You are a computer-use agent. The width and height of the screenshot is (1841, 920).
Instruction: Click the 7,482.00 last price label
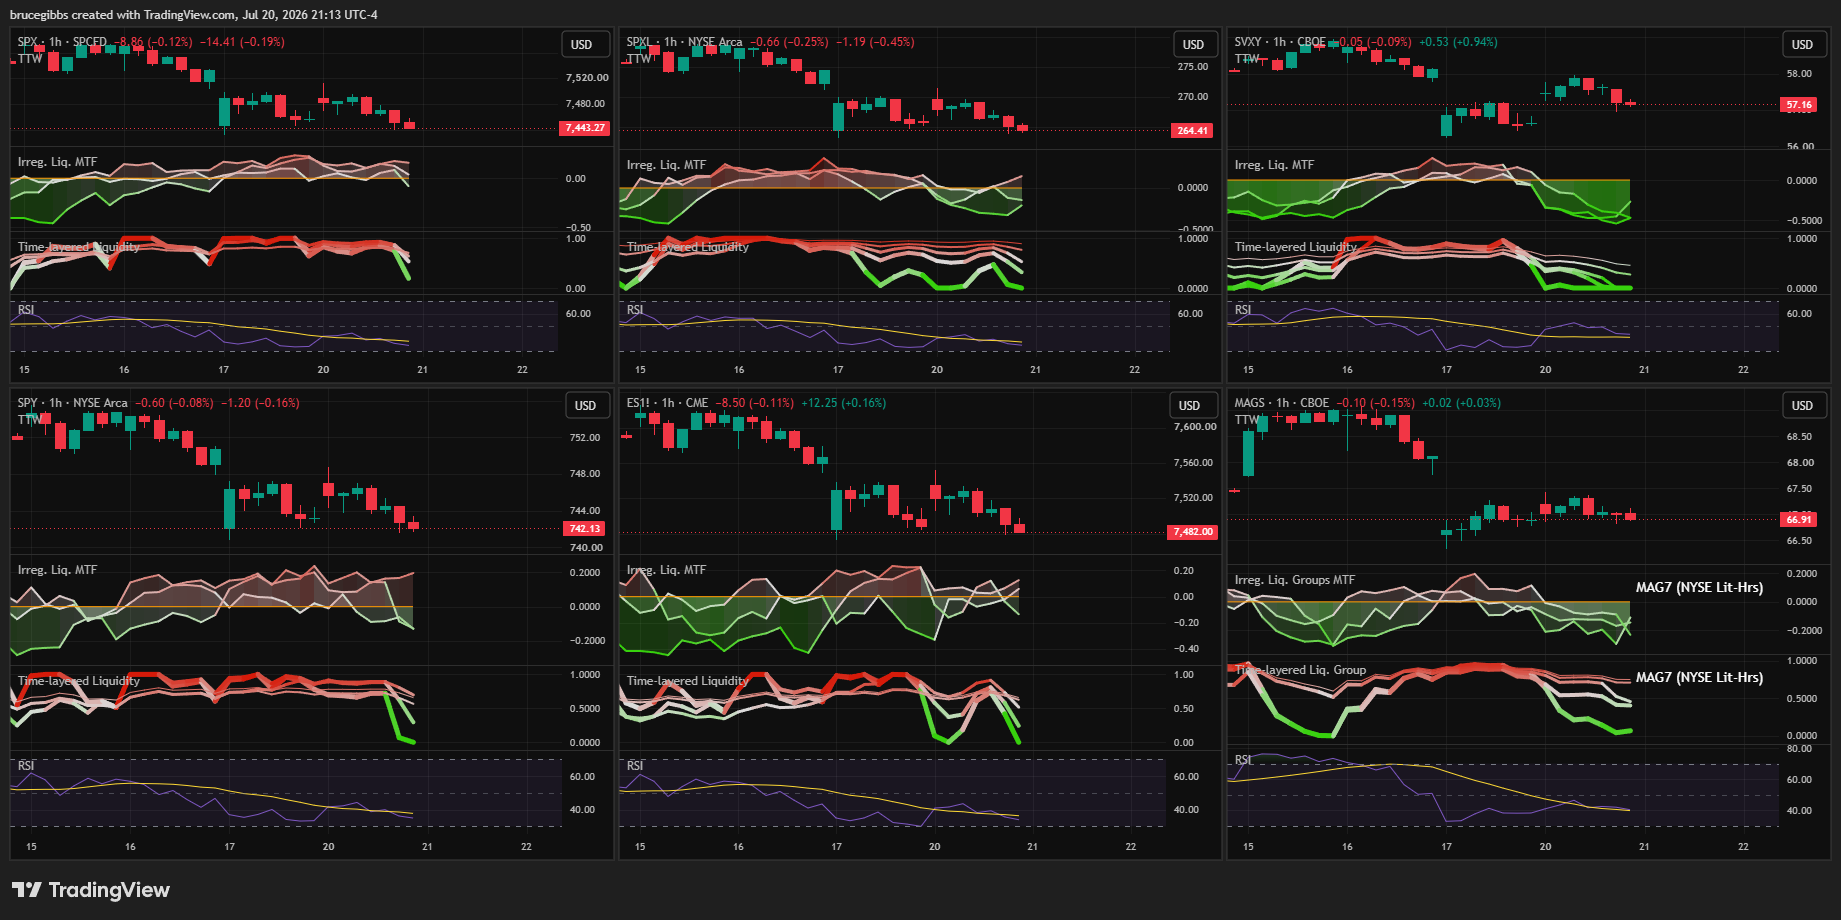(1193, 532)
